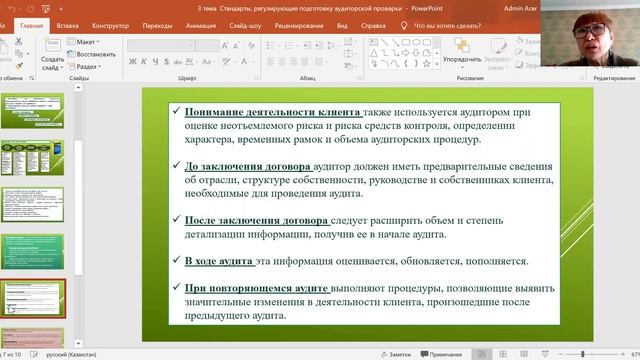
Task: Click the Восстановить reset button
Action: [91, 54]
